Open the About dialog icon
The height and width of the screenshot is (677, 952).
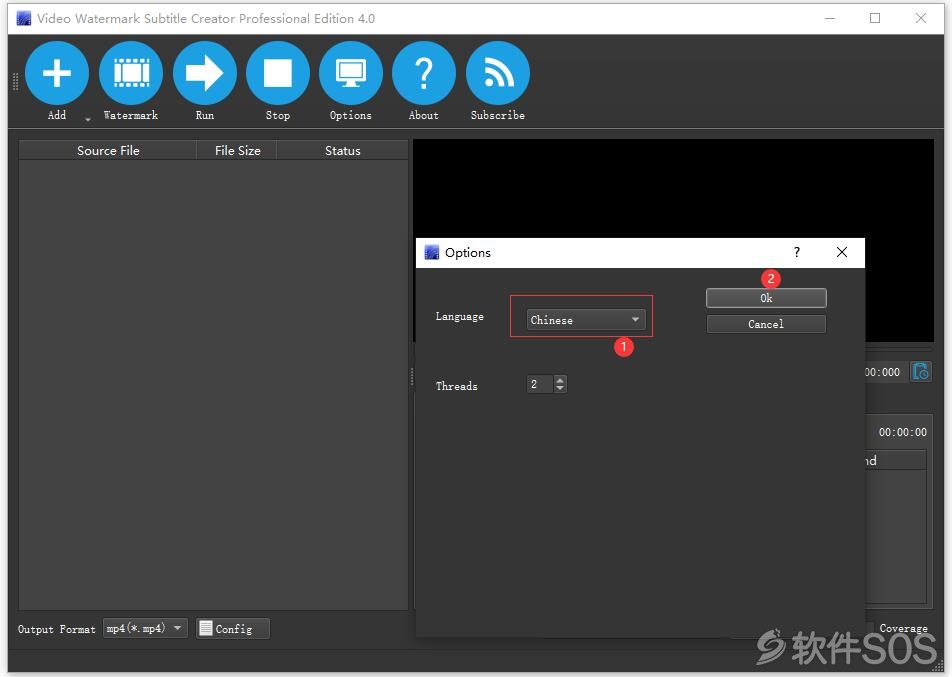[424, 73]
